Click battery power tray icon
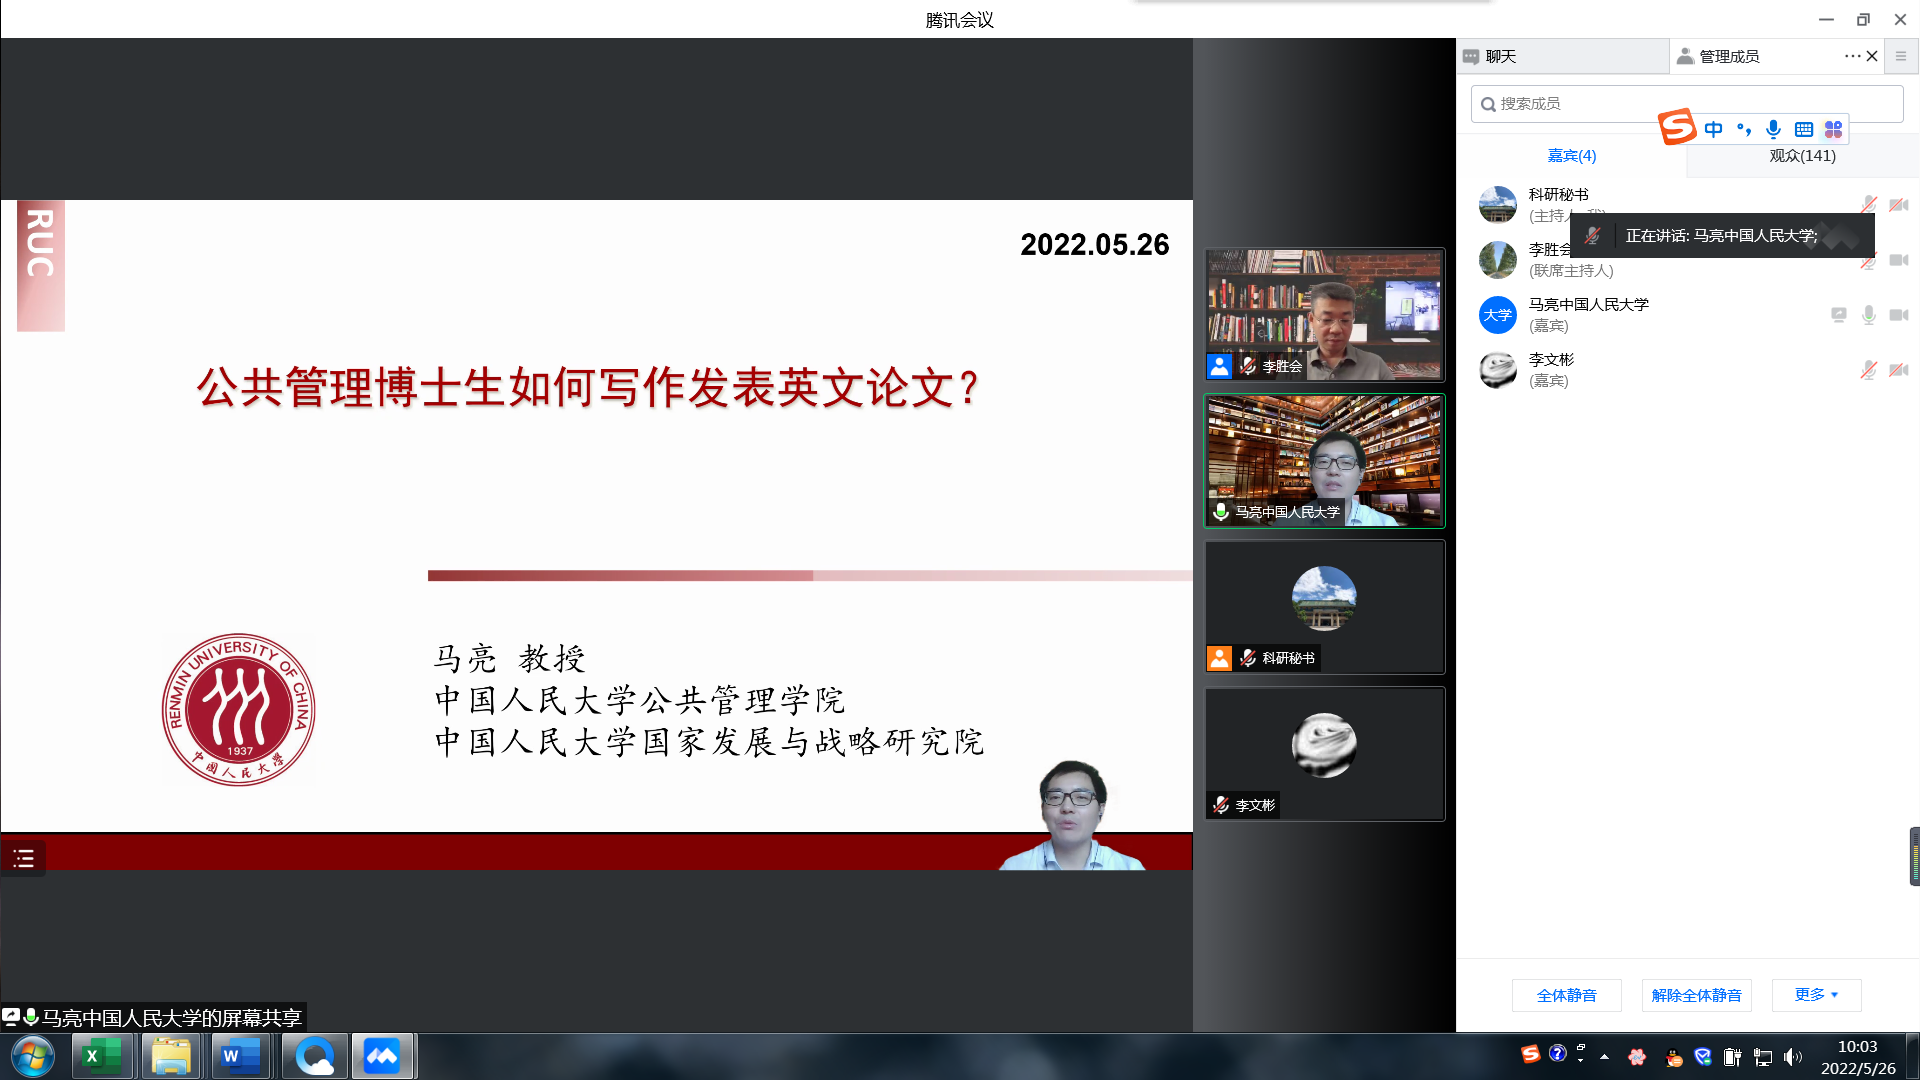The image size is (1920, 1080). [1732, 1057]
